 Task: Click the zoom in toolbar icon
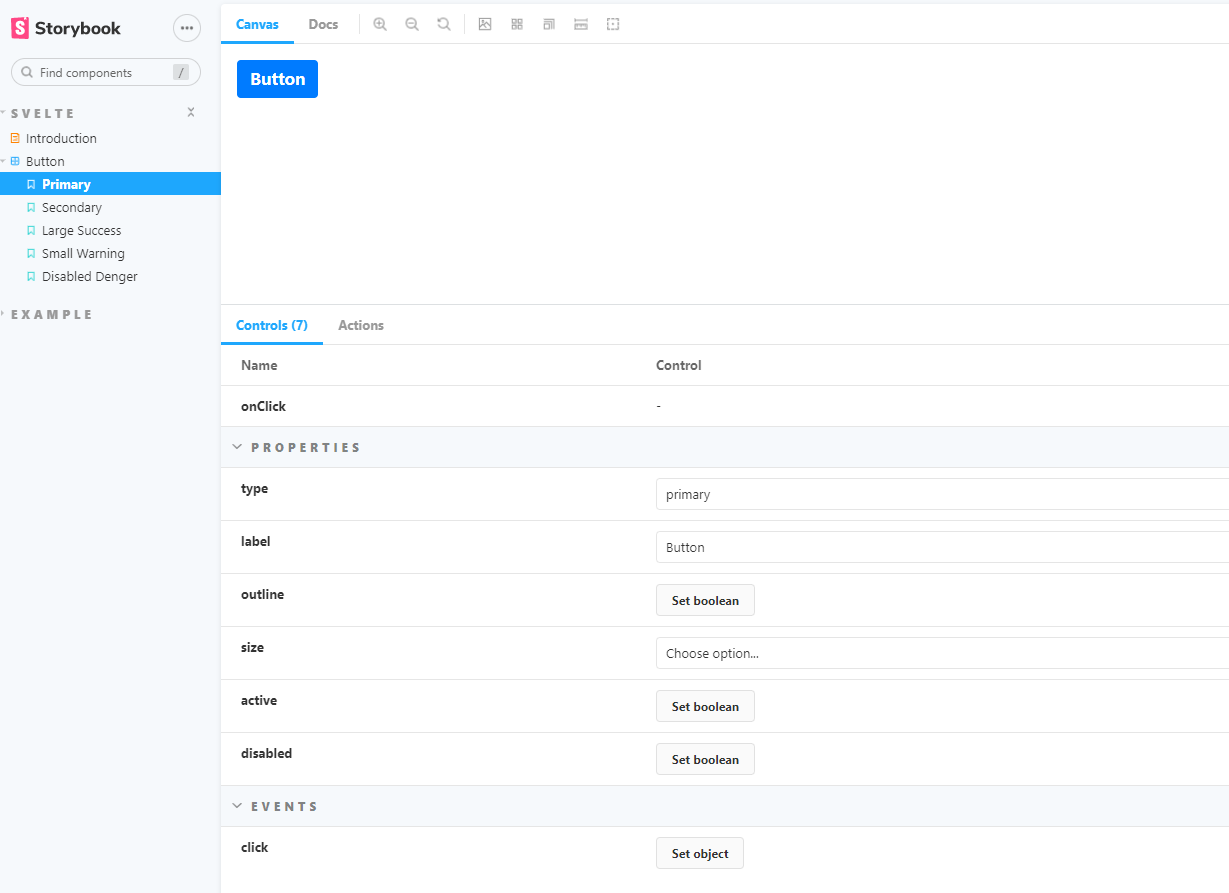pos(380,24)
